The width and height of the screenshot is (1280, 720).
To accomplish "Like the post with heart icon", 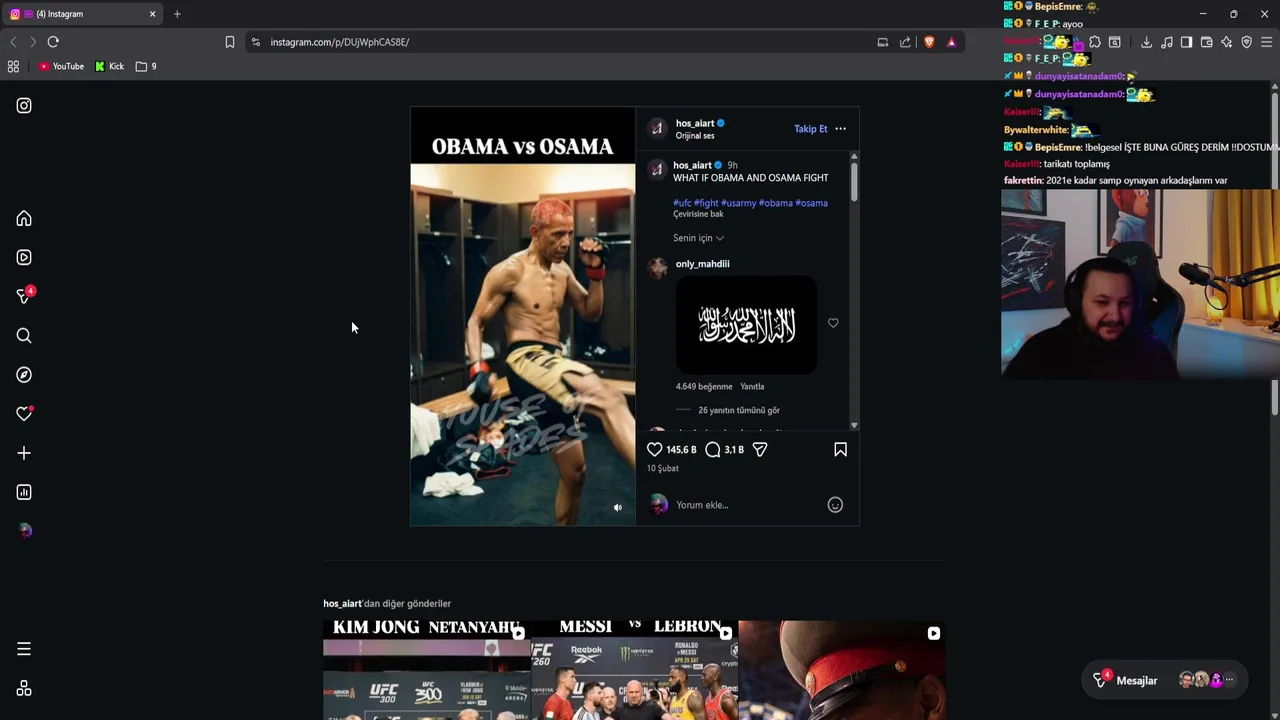I will (x=654, y=450).
